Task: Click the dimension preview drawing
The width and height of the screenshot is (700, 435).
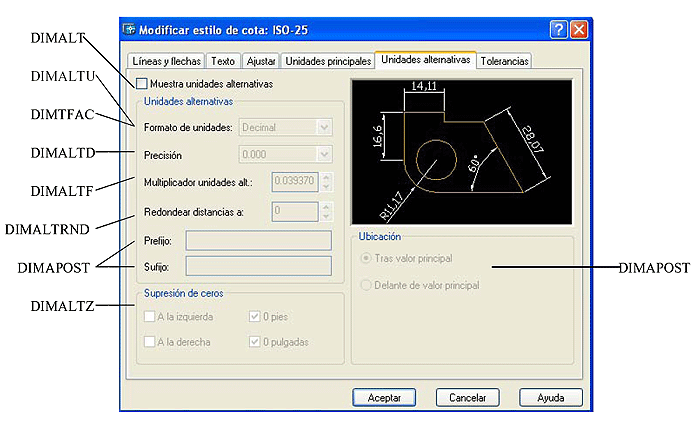Action: click(462, 152)
